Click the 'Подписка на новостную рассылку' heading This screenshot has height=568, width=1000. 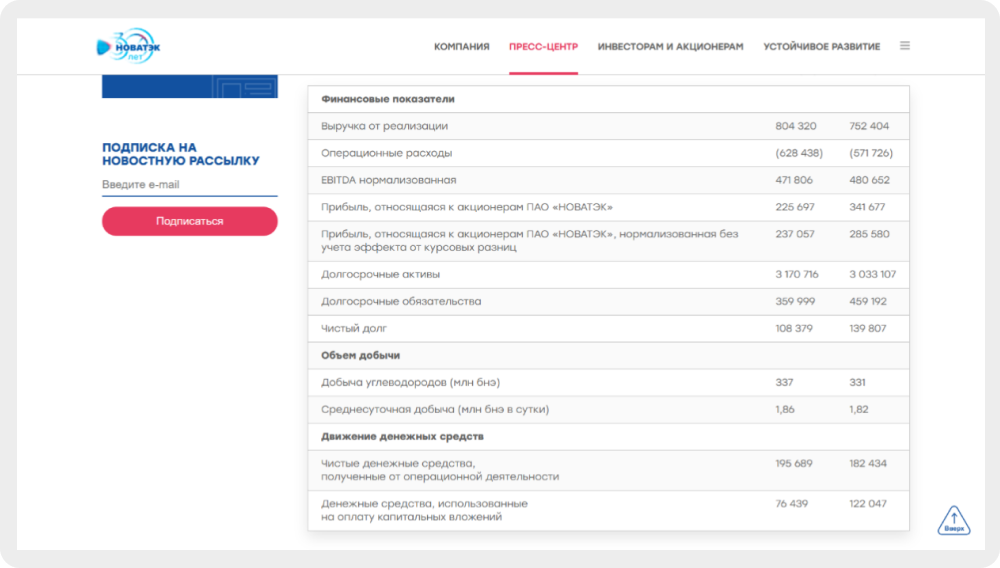click(180, 154)
